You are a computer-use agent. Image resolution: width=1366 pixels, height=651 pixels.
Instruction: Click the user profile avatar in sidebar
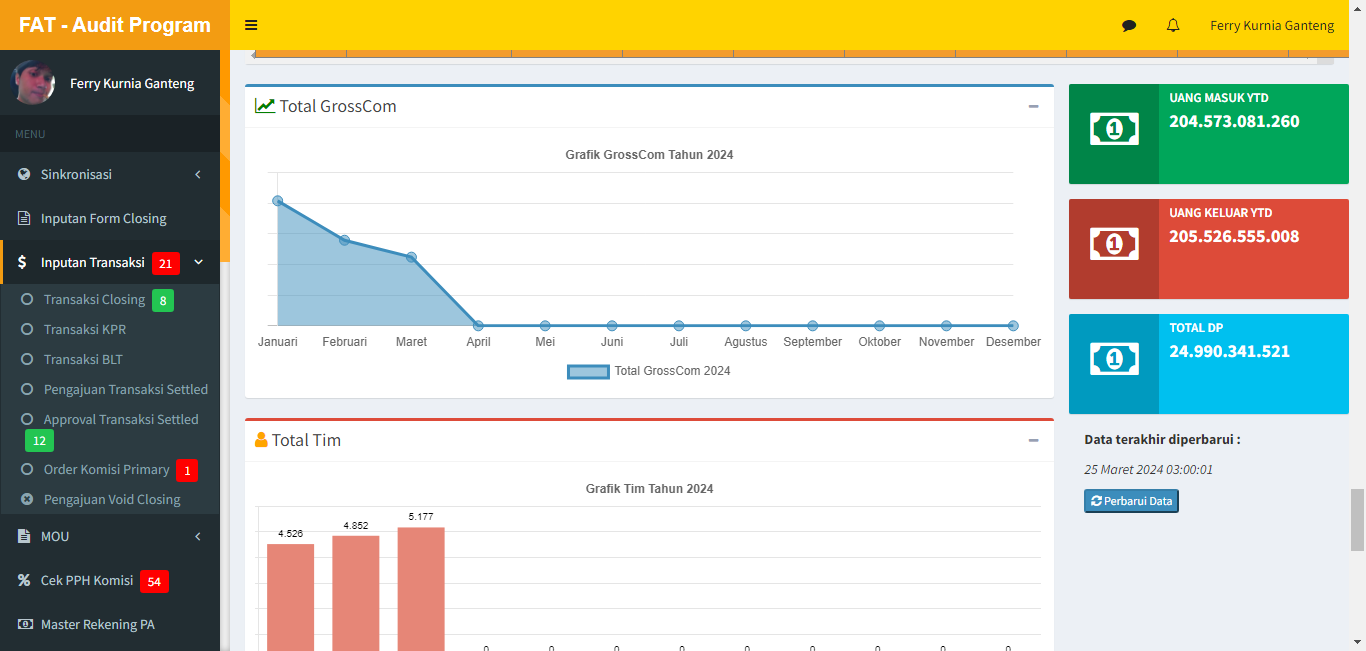tap(33, 83)
